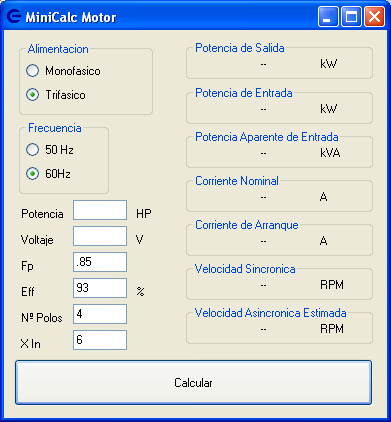Click the Corriente de Arranque label
391x422 pixels.
(247, 225)
